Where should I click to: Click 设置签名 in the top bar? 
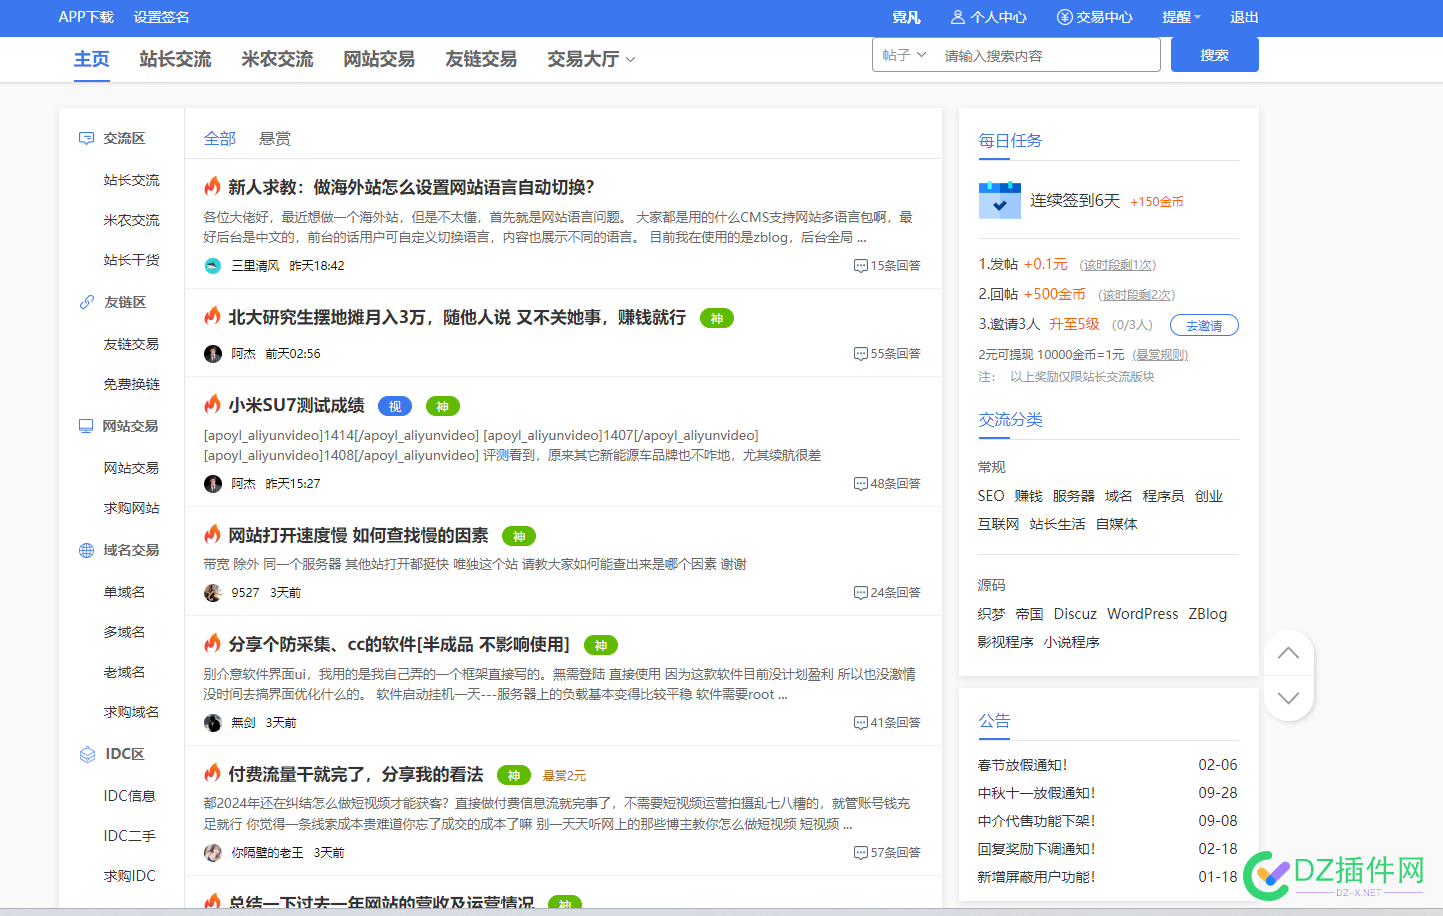coord(162,17)
